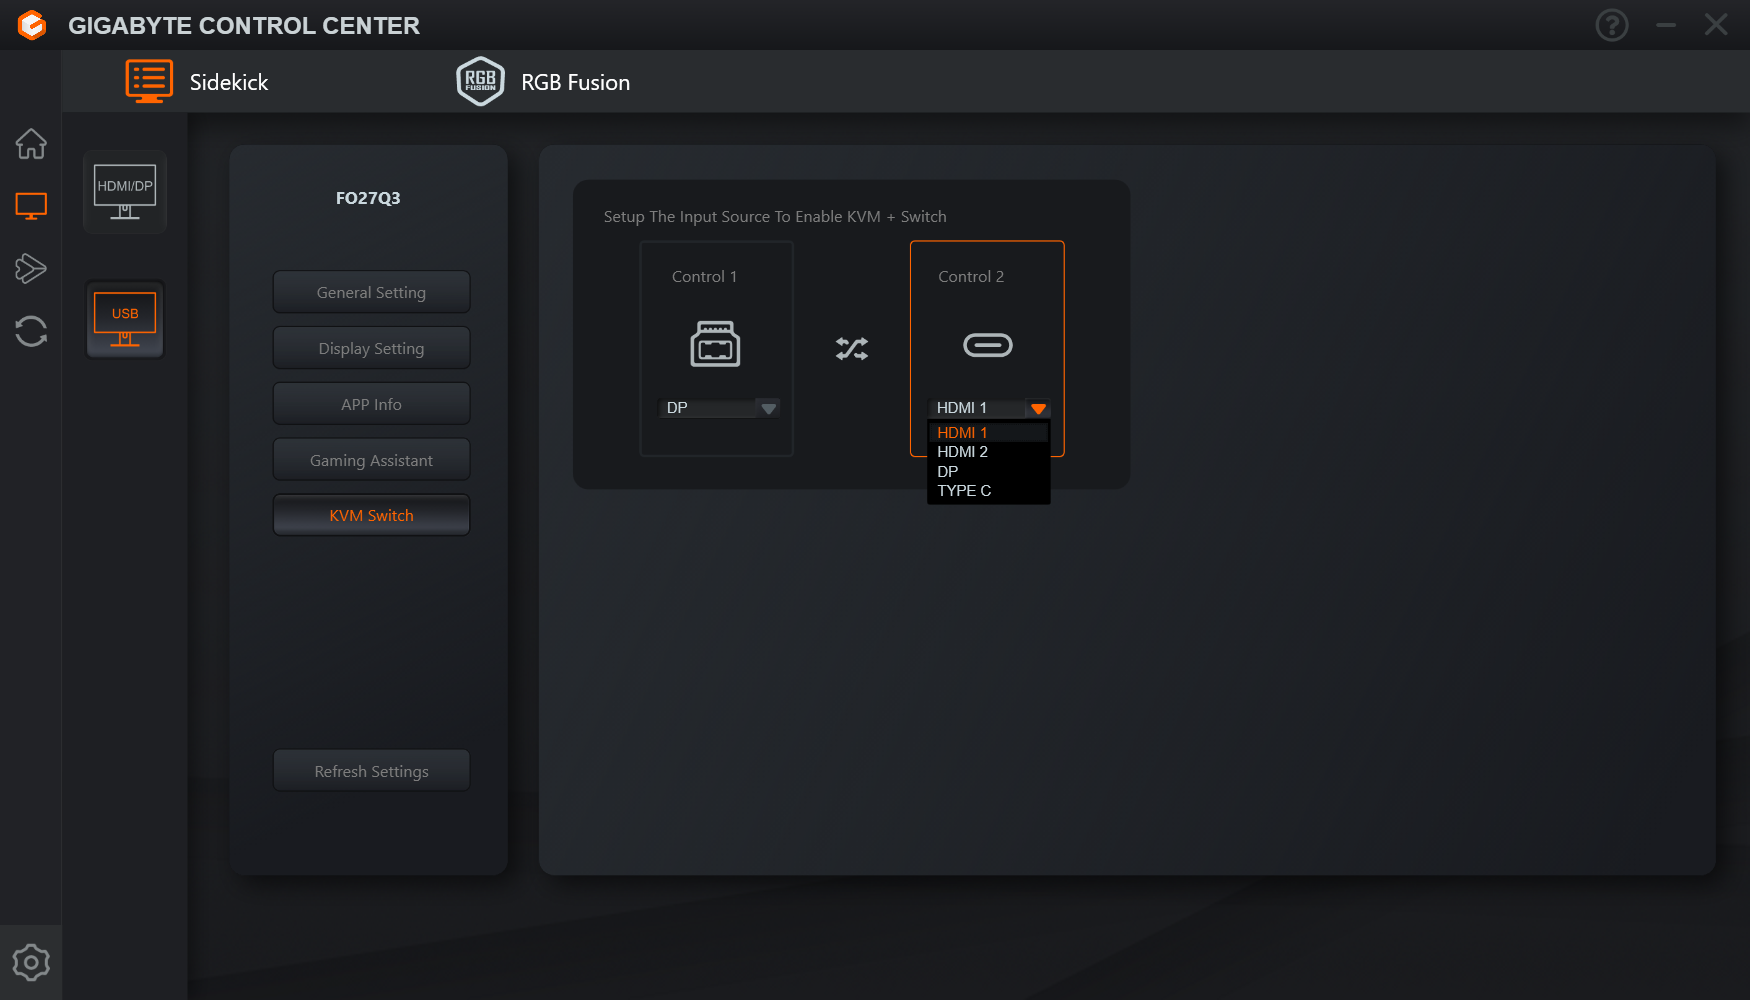This screenshot has width=1750, height=1000.
Task: Expand the Control 1 DP dropdown
Action: (x=718, y=408)
